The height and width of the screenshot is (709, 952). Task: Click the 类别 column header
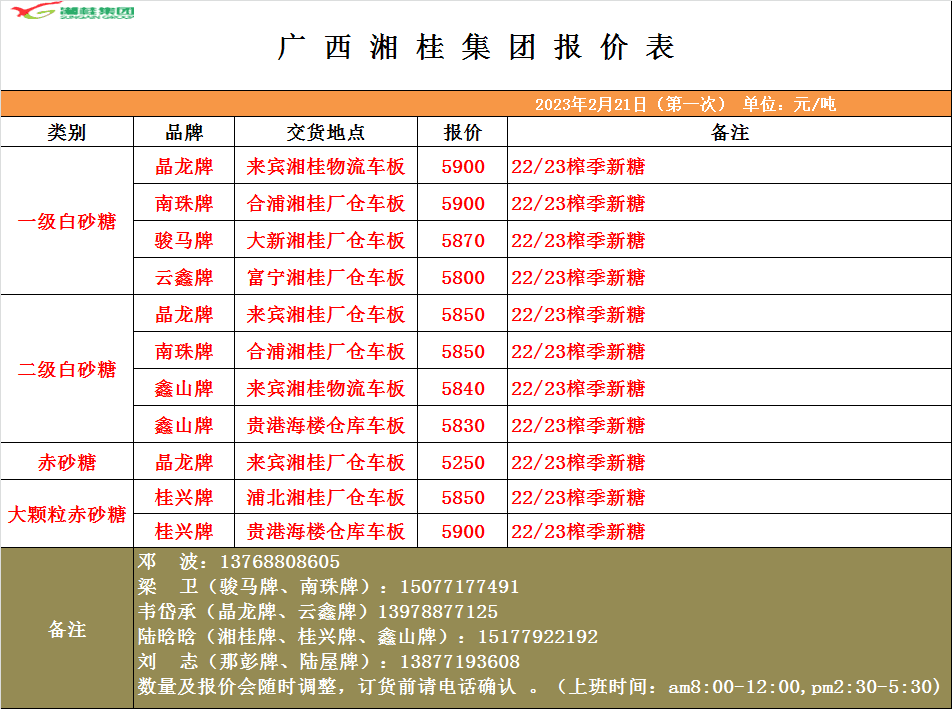[67, 132]
